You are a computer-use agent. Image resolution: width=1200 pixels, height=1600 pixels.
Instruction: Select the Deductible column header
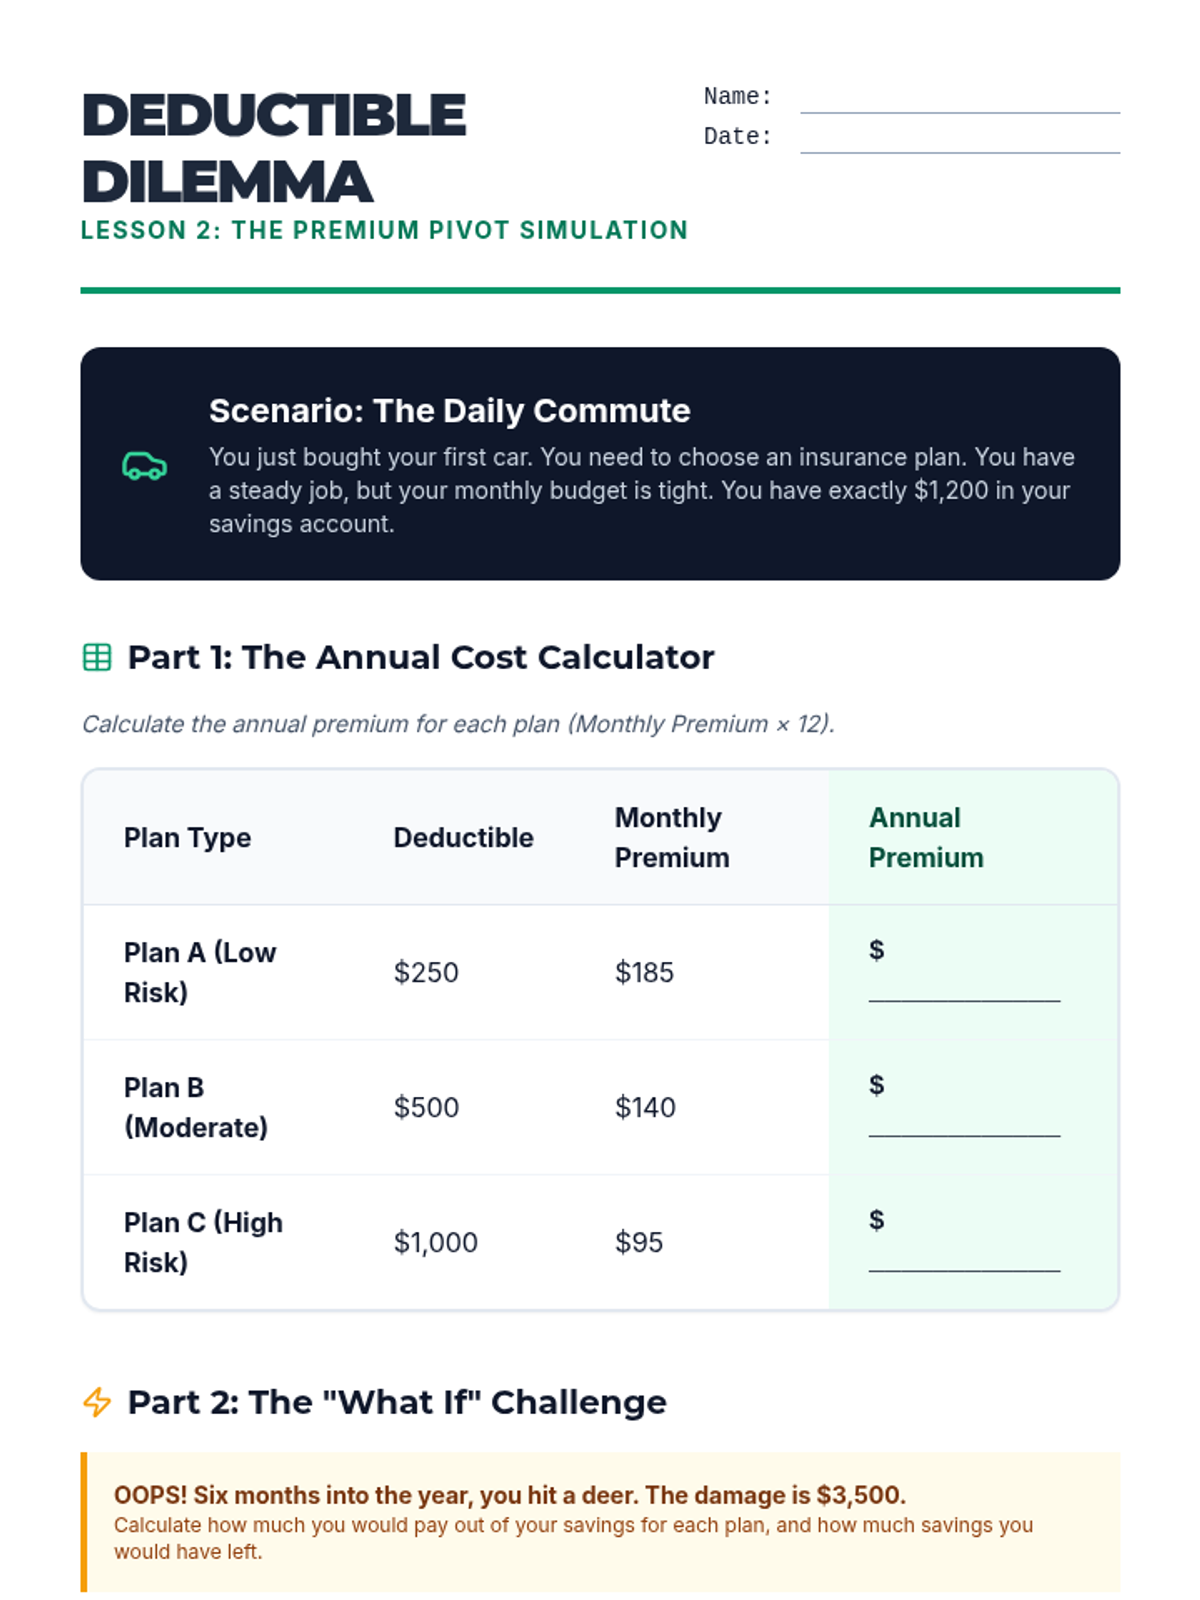point(463,838)
